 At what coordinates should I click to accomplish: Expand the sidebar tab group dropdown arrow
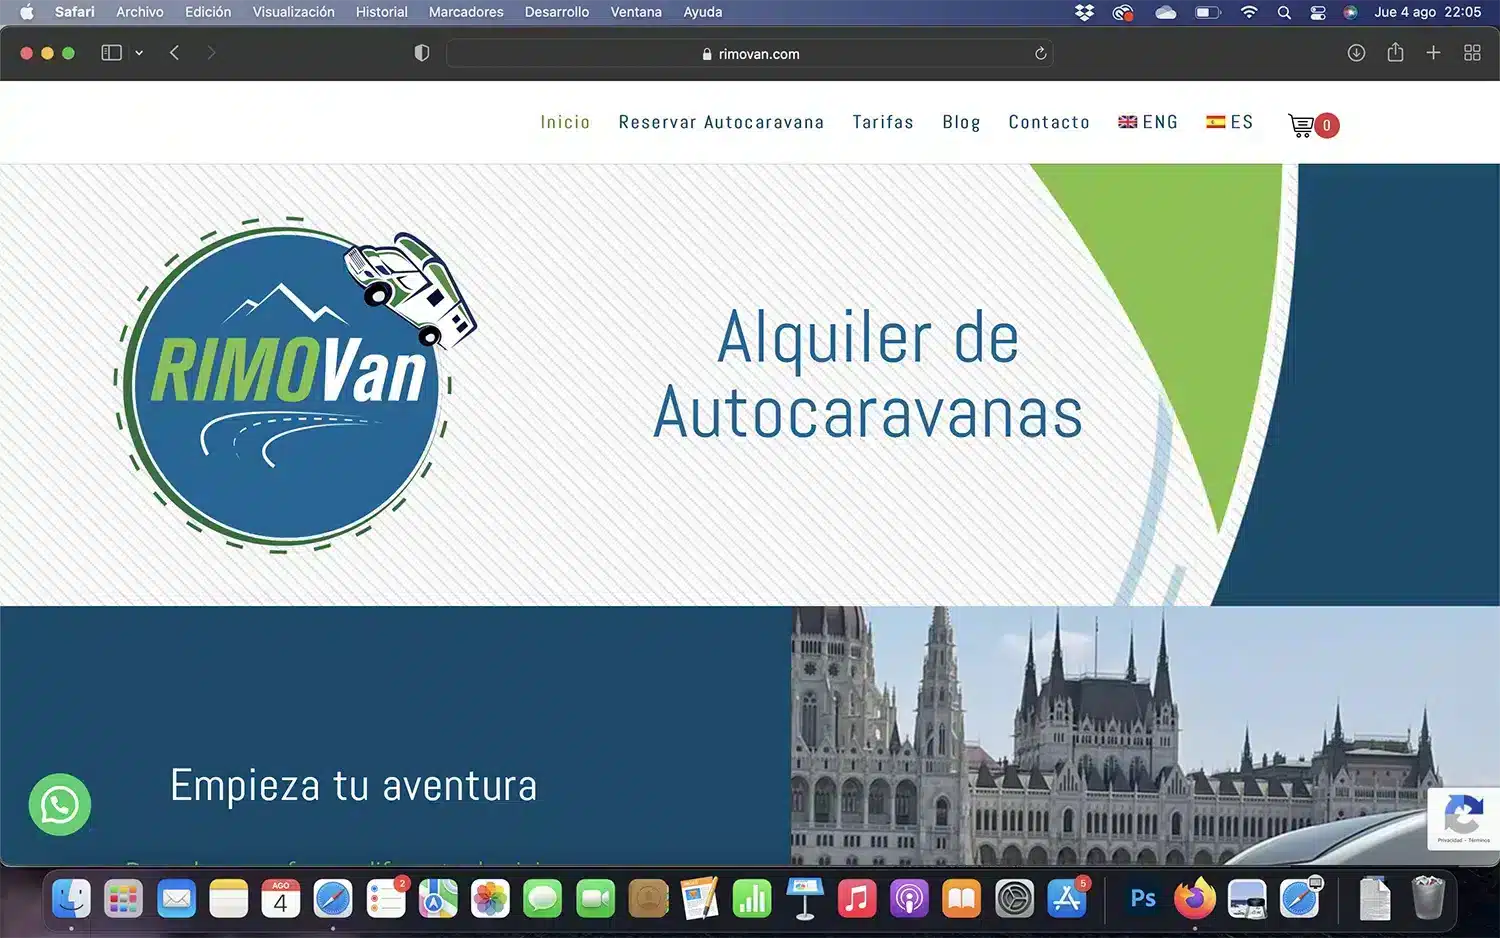[139, 53]
